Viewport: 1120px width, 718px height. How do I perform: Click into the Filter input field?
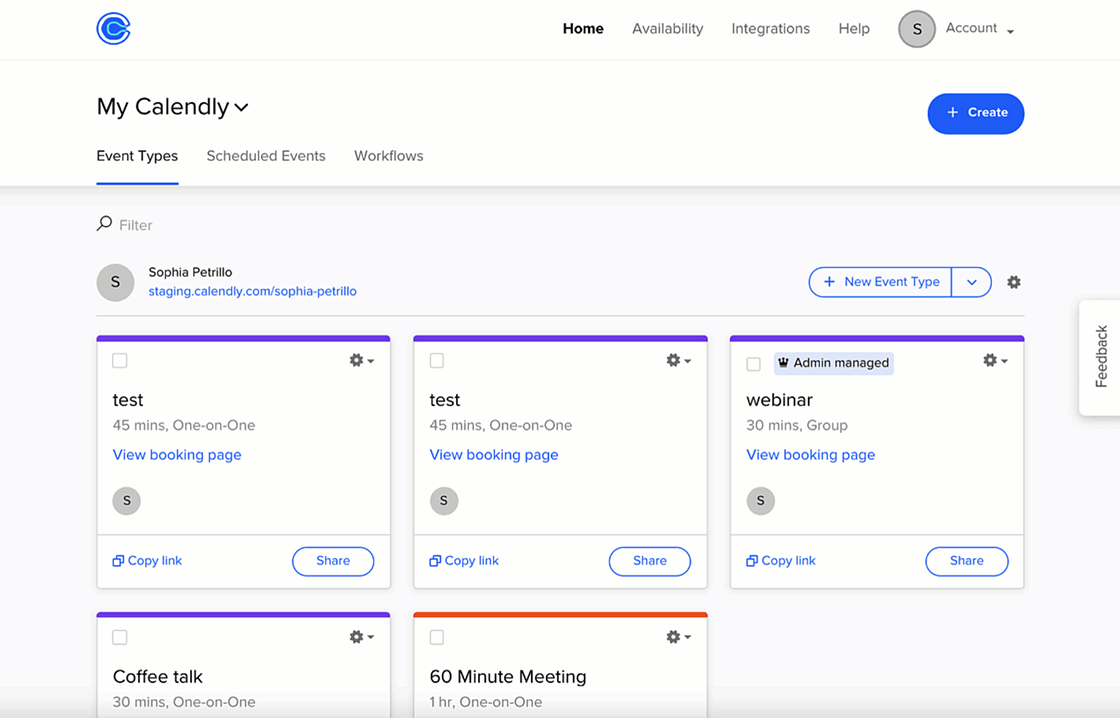136,225
